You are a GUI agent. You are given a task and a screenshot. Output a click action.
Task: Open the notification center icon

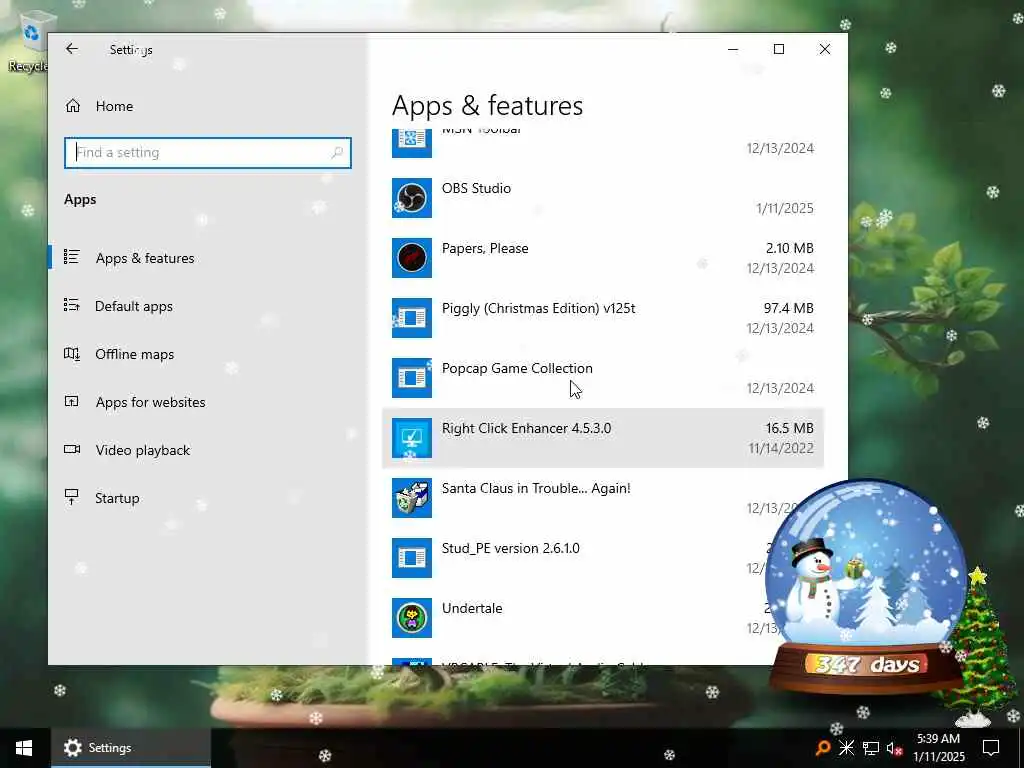pyautogui.click(x=991, y=748)
